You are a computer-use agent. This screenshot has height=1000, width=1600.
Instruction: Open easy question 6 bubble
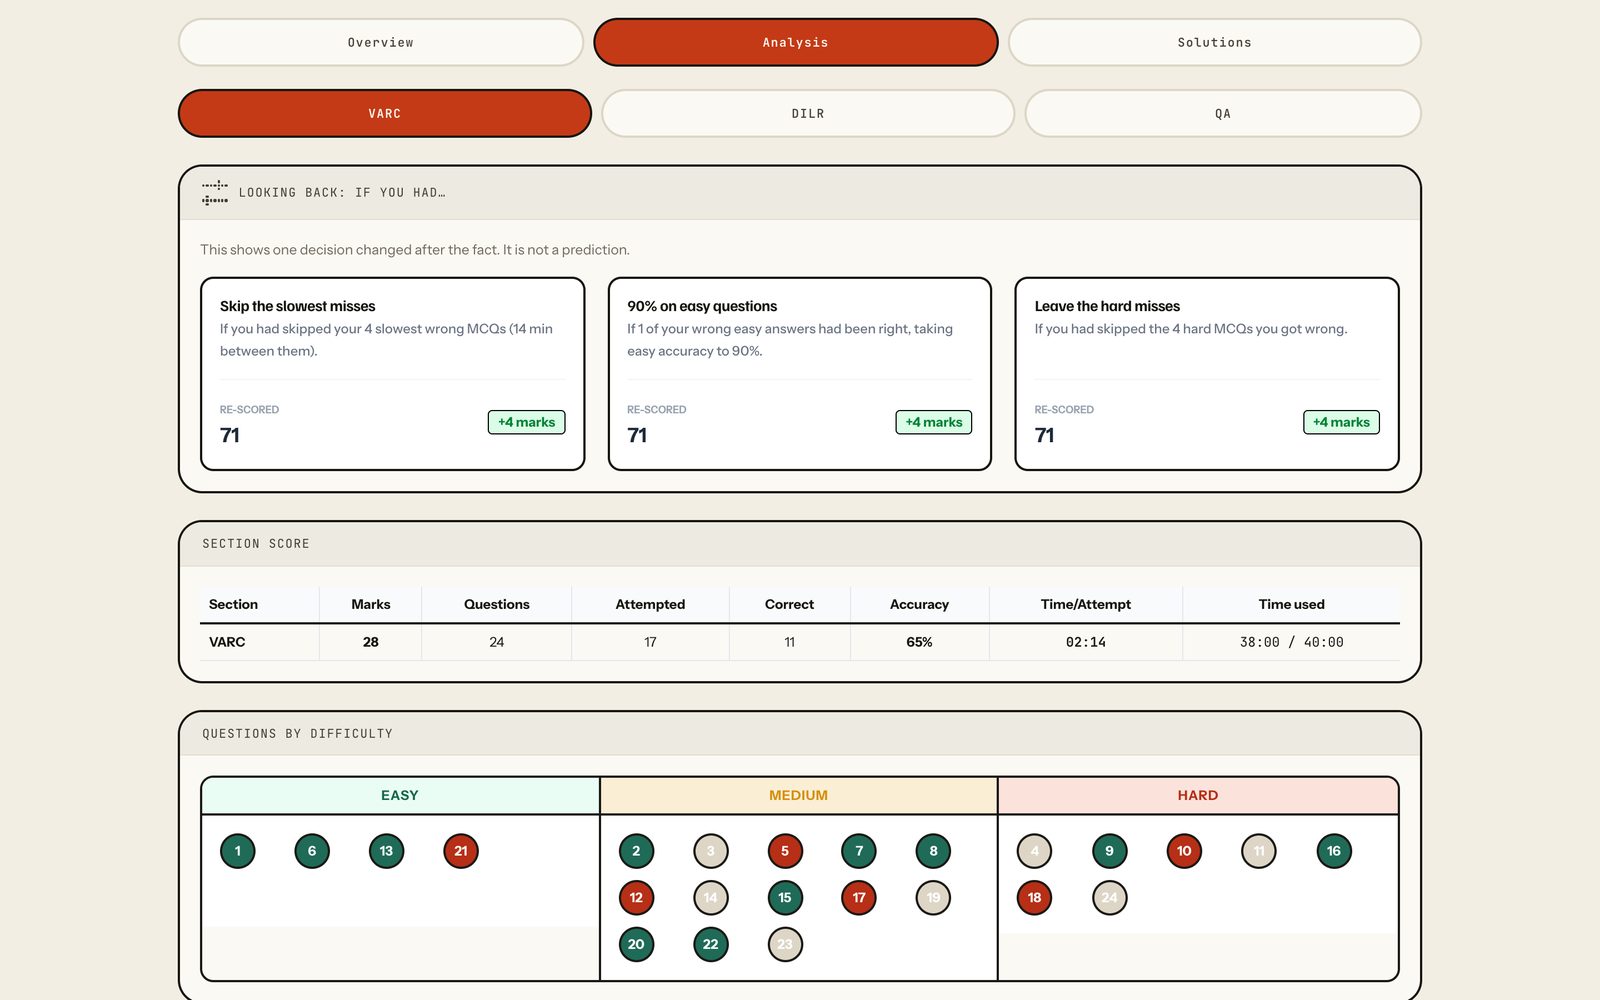click(312, 851)
